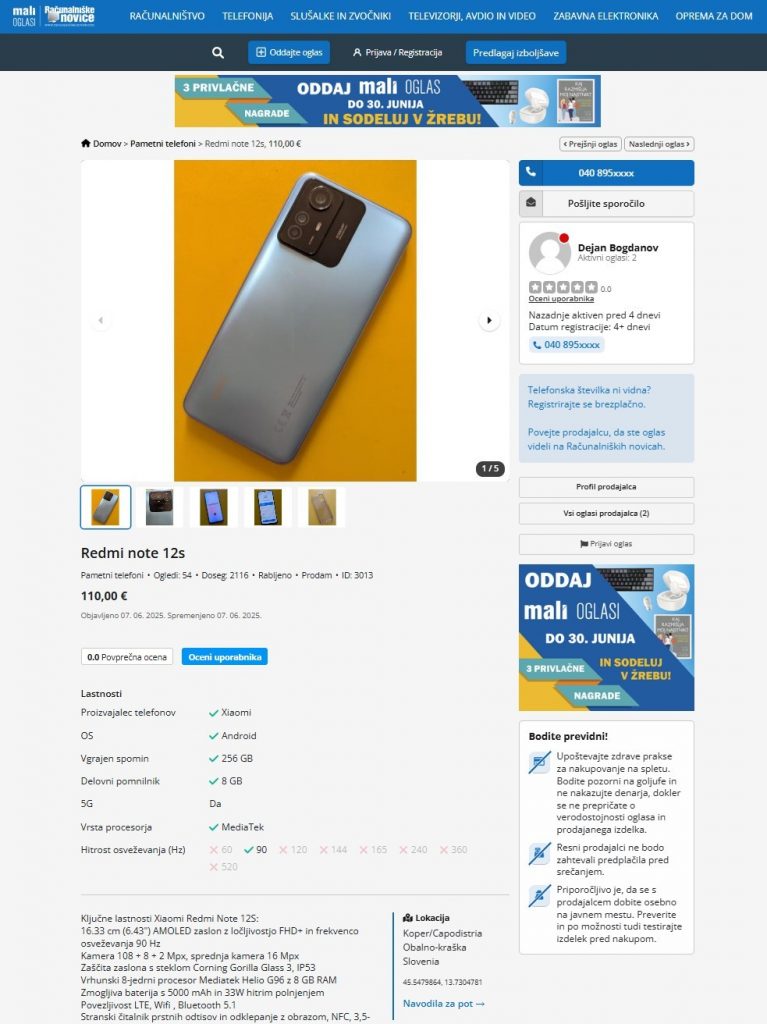The image size is (767, 1024).
Task: Click the Prijavi oglas flag button
Action: click(606, 543)
